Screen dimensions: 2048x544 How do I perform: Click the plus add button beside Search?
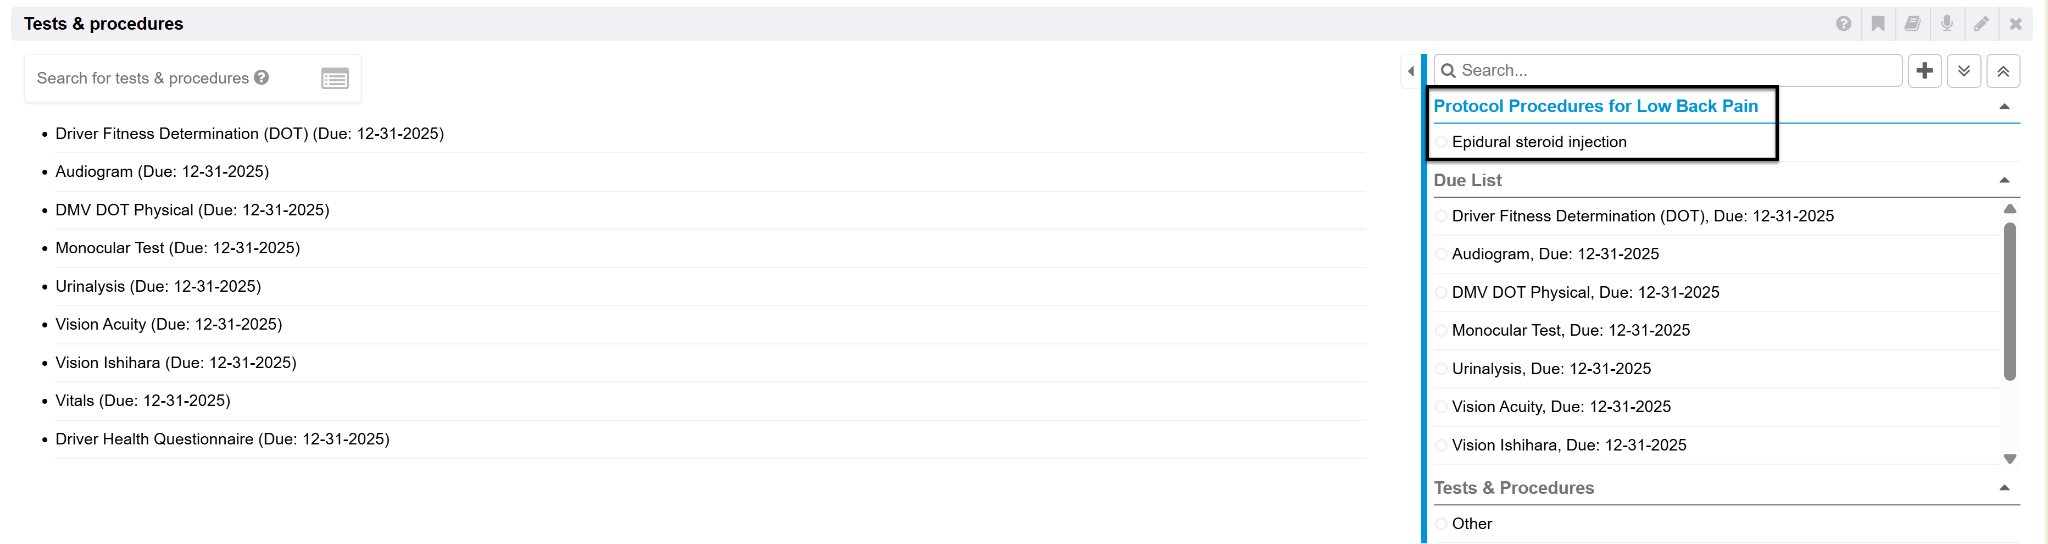[x=1925, y=71]
